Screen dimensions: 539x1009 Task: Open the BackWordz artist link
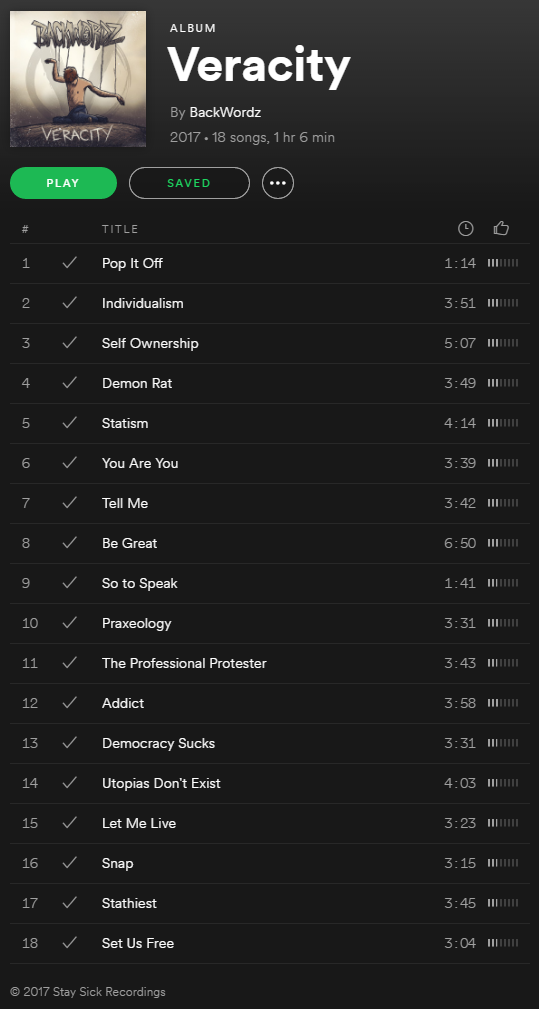pyautogui.click(x=225, y=113)
